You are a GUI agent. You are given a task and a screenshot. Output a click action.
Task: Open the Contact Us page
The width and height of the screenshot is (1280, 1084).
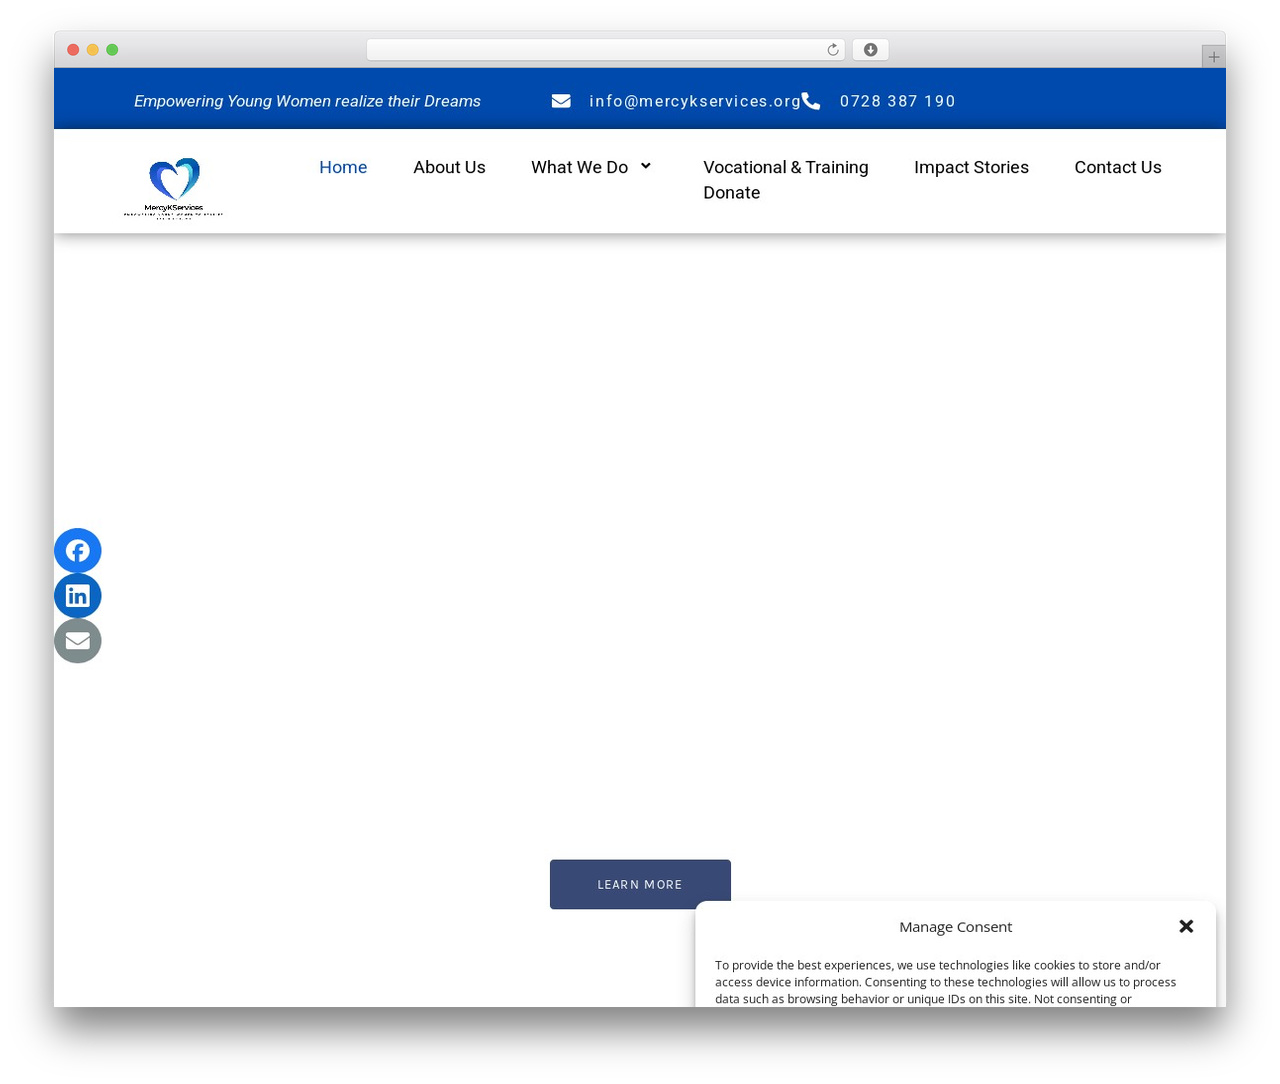tap(1117, 167)
